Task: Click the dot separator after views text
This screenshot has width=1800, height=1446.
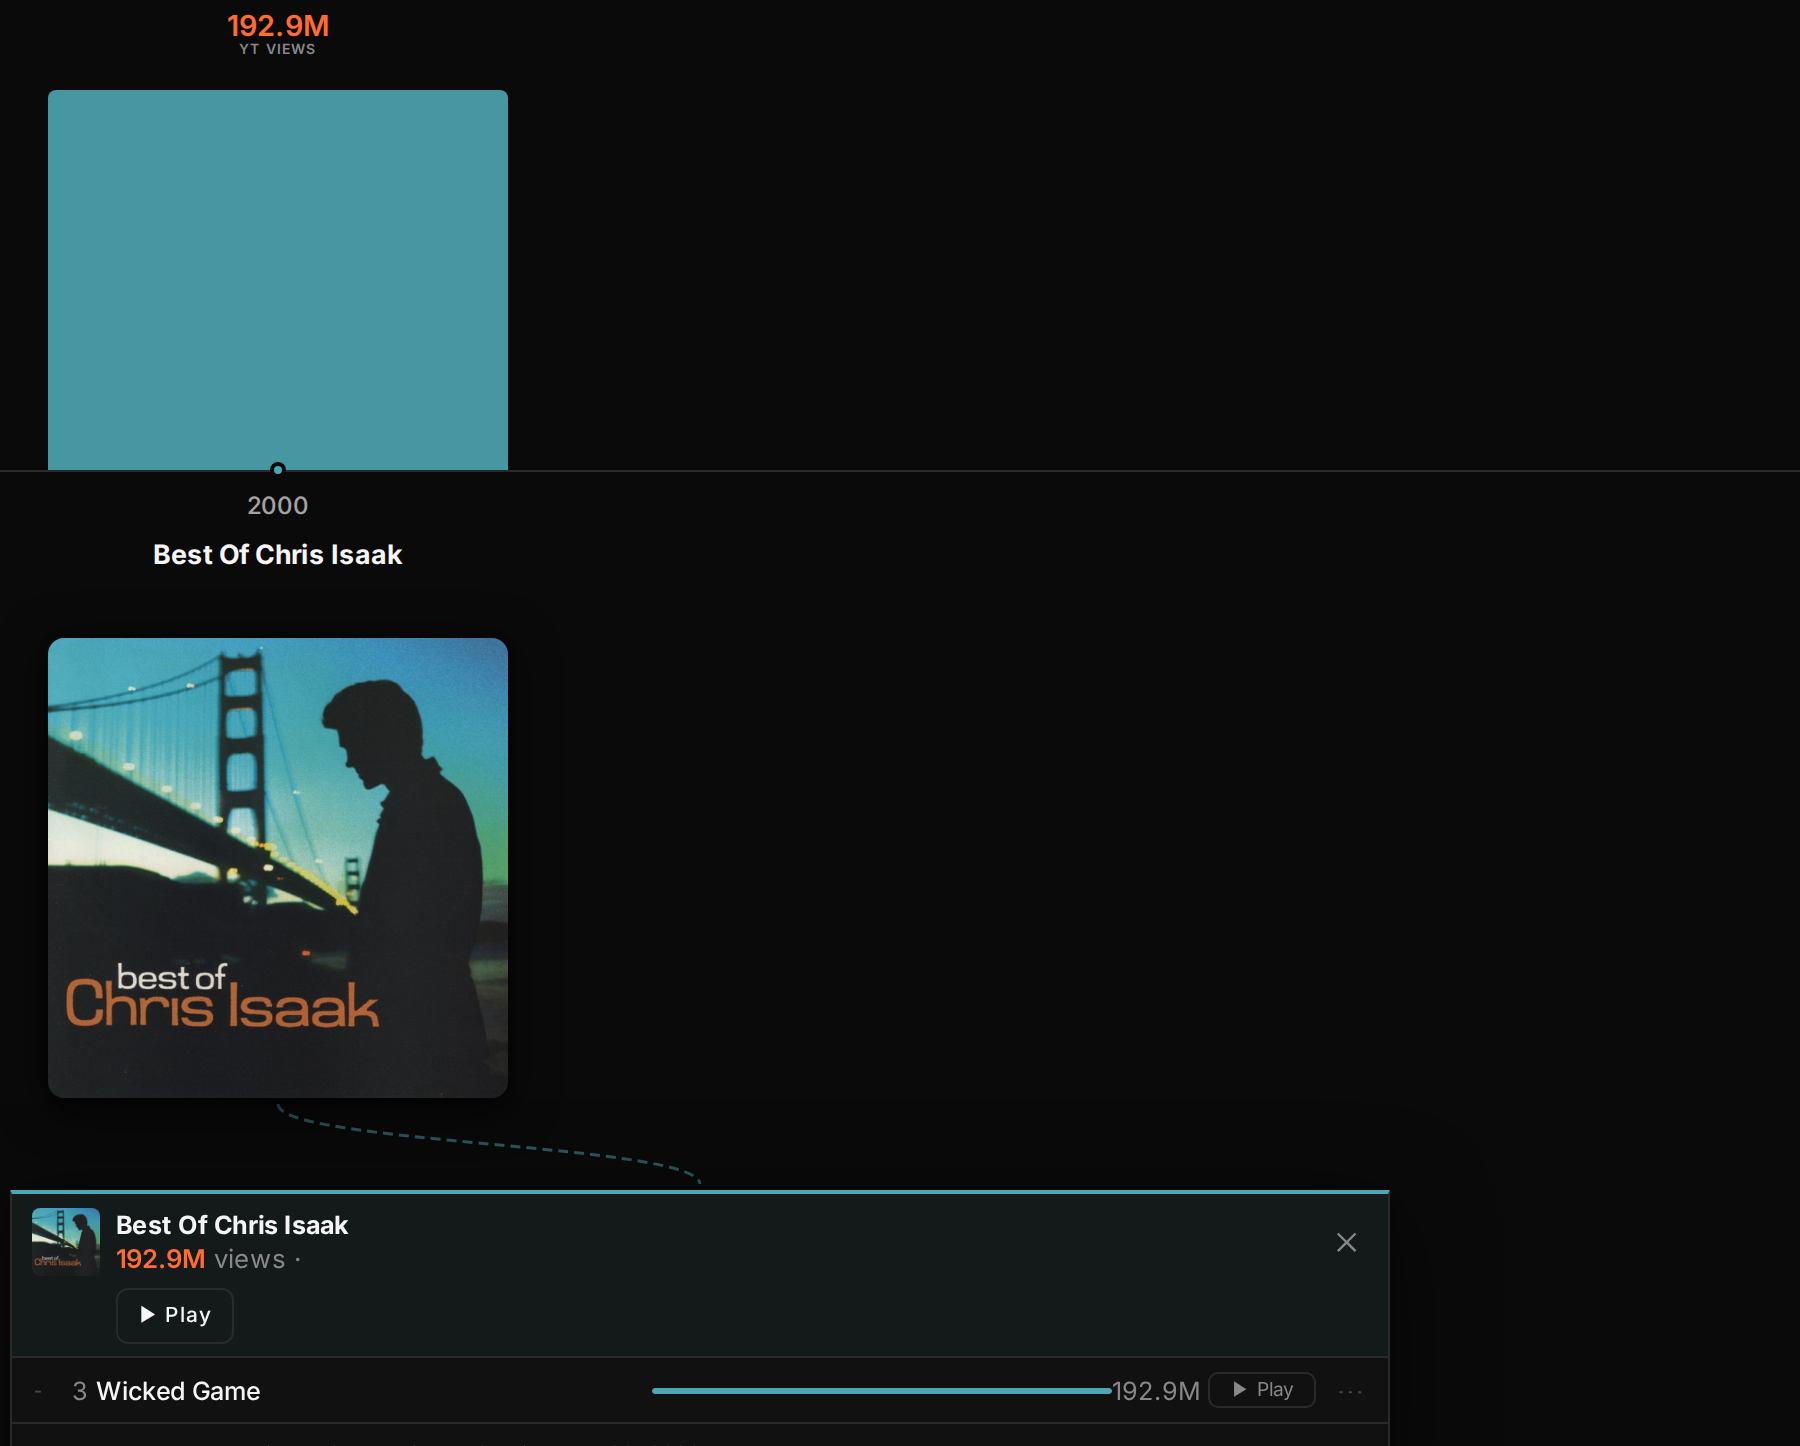Action: point(298,1260)
